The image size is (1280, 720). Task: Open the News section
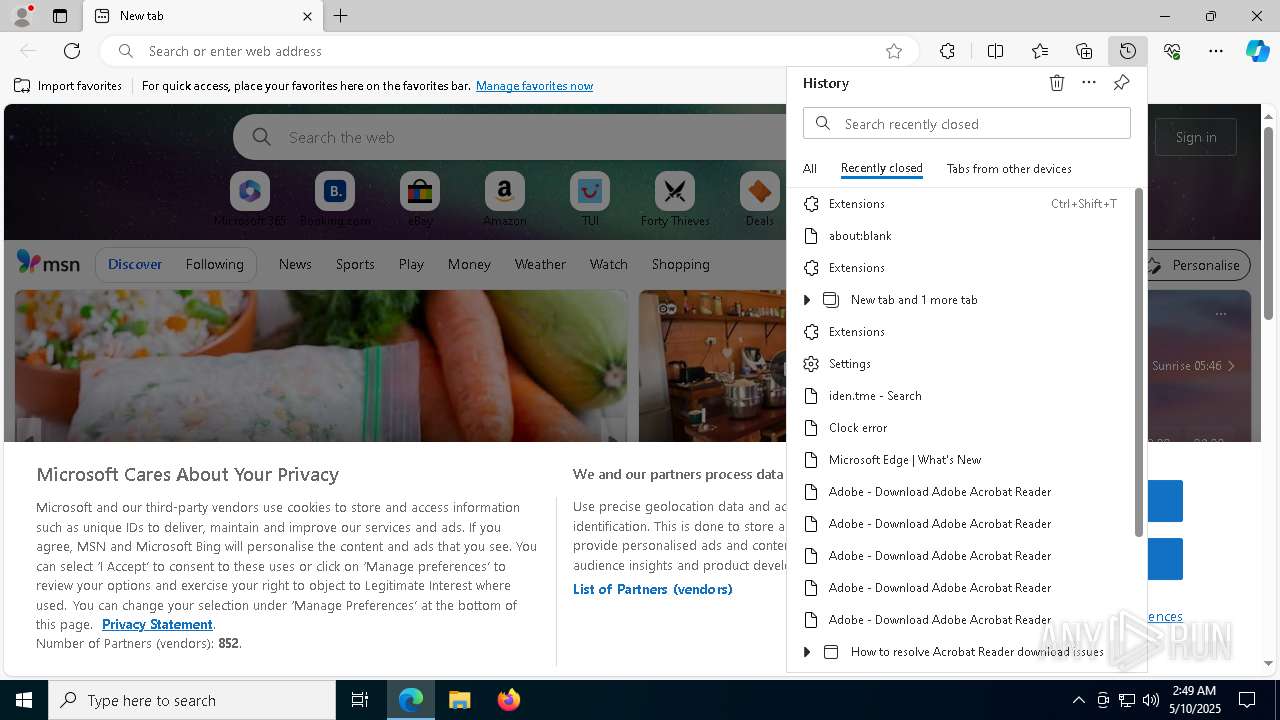click(x=295, y=264)
